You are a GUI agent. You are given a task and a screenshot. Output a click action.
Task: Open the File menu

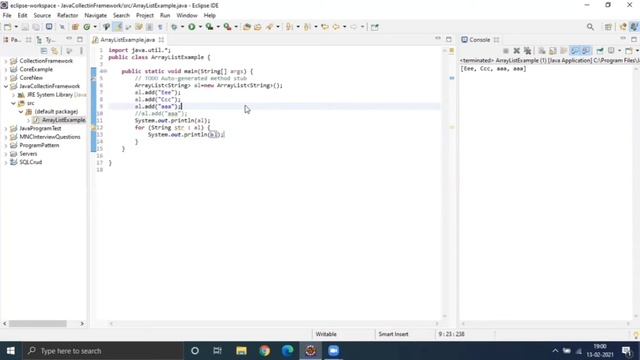pos(7,16)
